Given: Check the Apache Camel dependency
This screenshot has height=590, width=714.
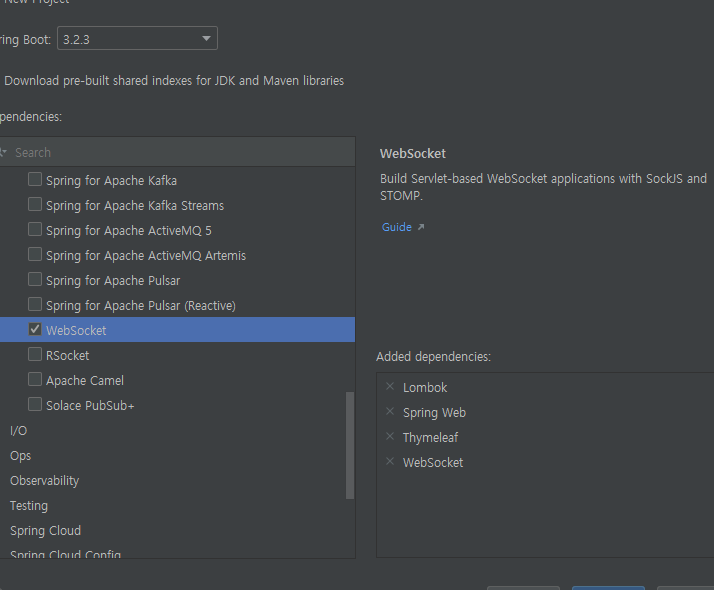Looking at the screenshot, I should point(35,380).
